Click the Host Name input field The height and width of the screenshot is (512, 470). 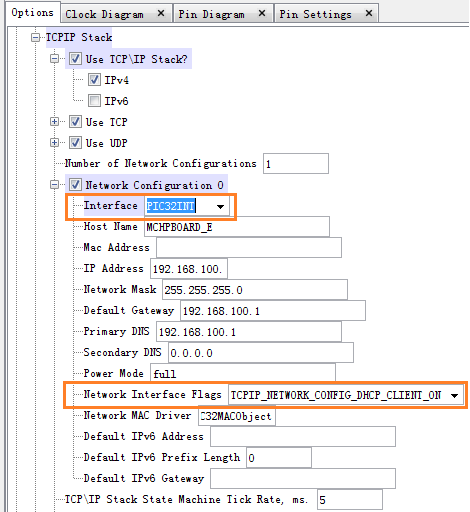click(x=237, y=227)
